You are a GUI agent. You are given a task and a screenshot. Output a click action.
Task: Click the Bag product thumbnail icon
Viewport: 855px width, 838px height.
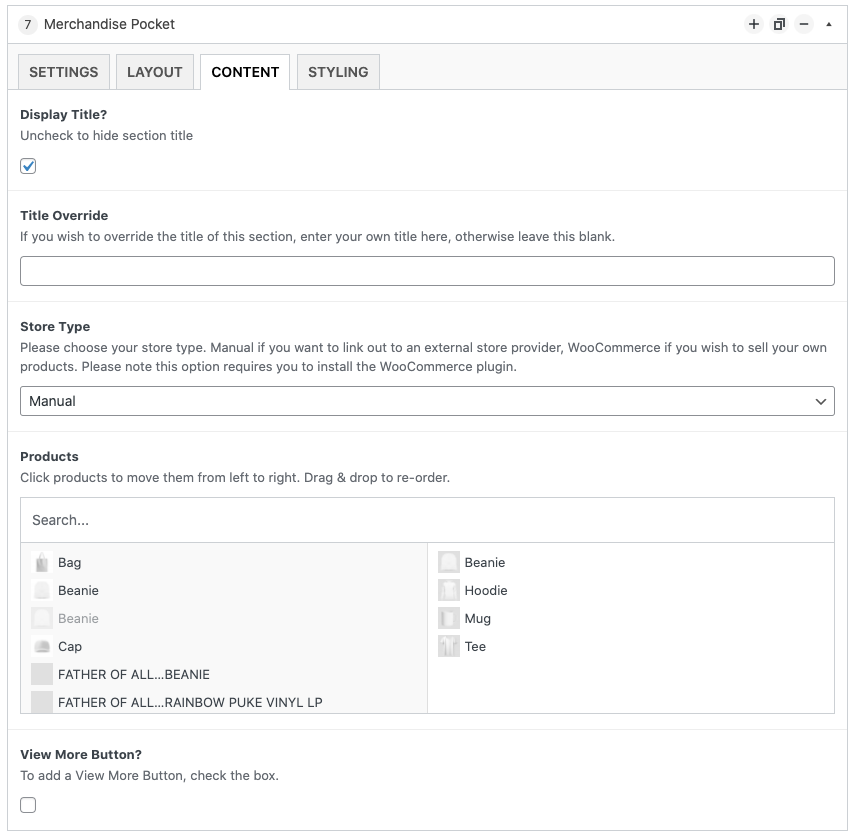click(42, 562)
